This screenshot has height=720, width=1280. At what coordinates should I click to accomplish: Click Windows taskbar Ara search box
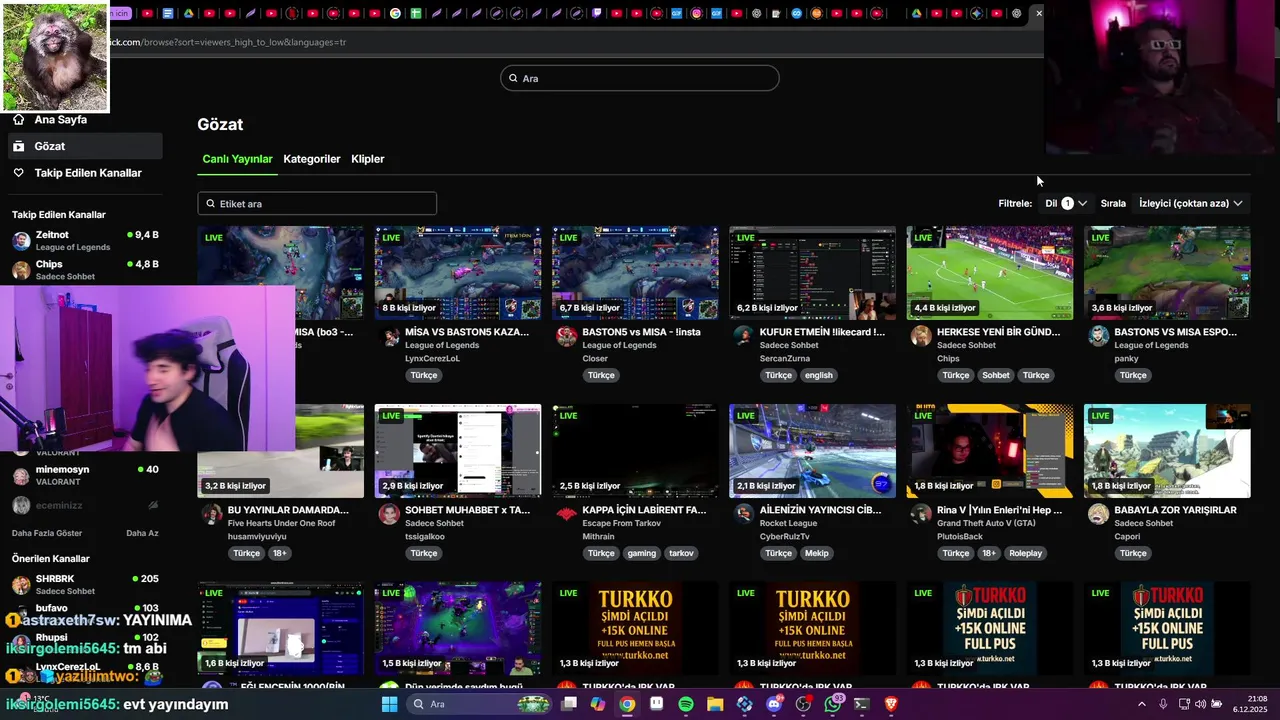[x=480, y=704]
